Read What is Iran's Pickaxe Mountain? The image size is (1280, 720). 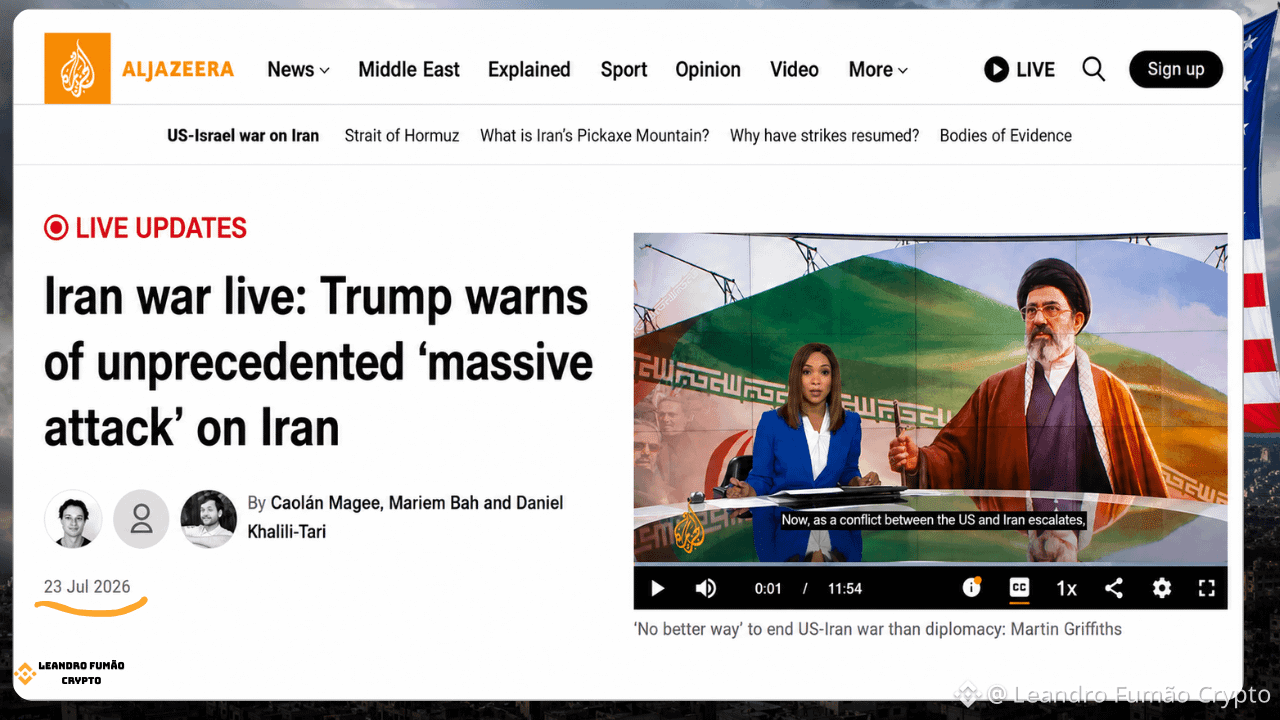595,135
